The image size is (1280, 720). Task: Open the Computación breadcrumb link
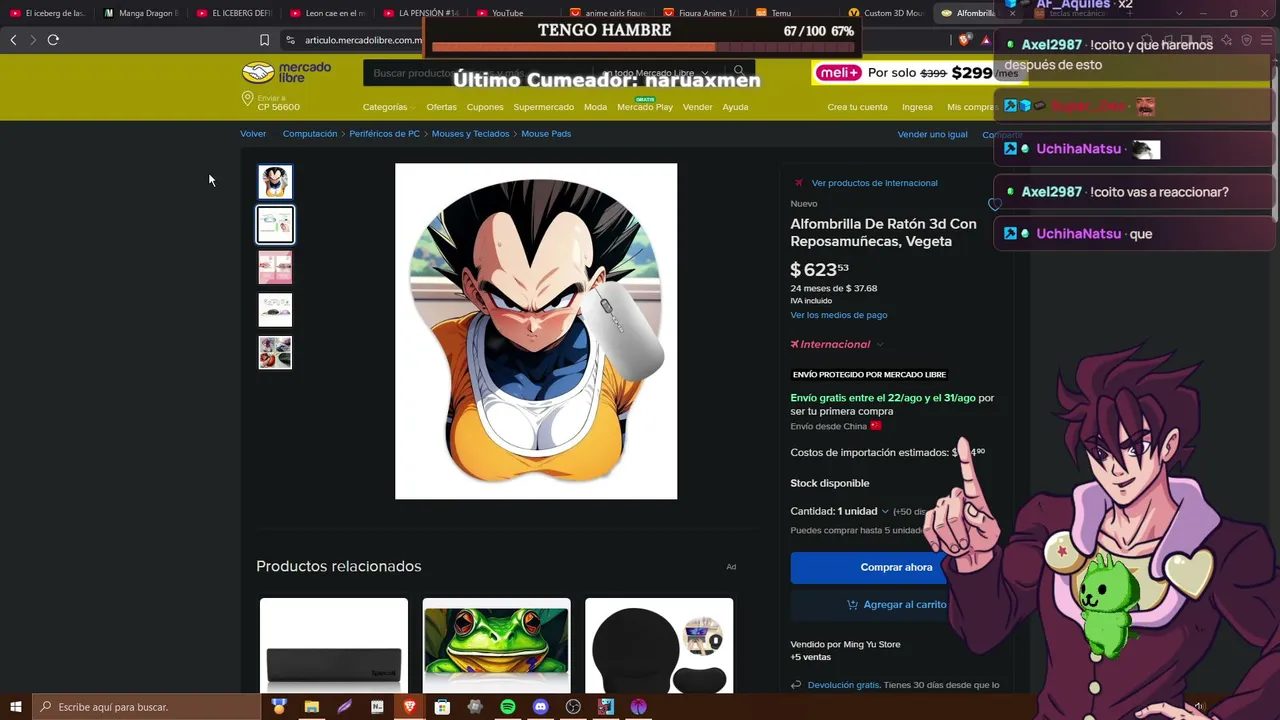310,134
